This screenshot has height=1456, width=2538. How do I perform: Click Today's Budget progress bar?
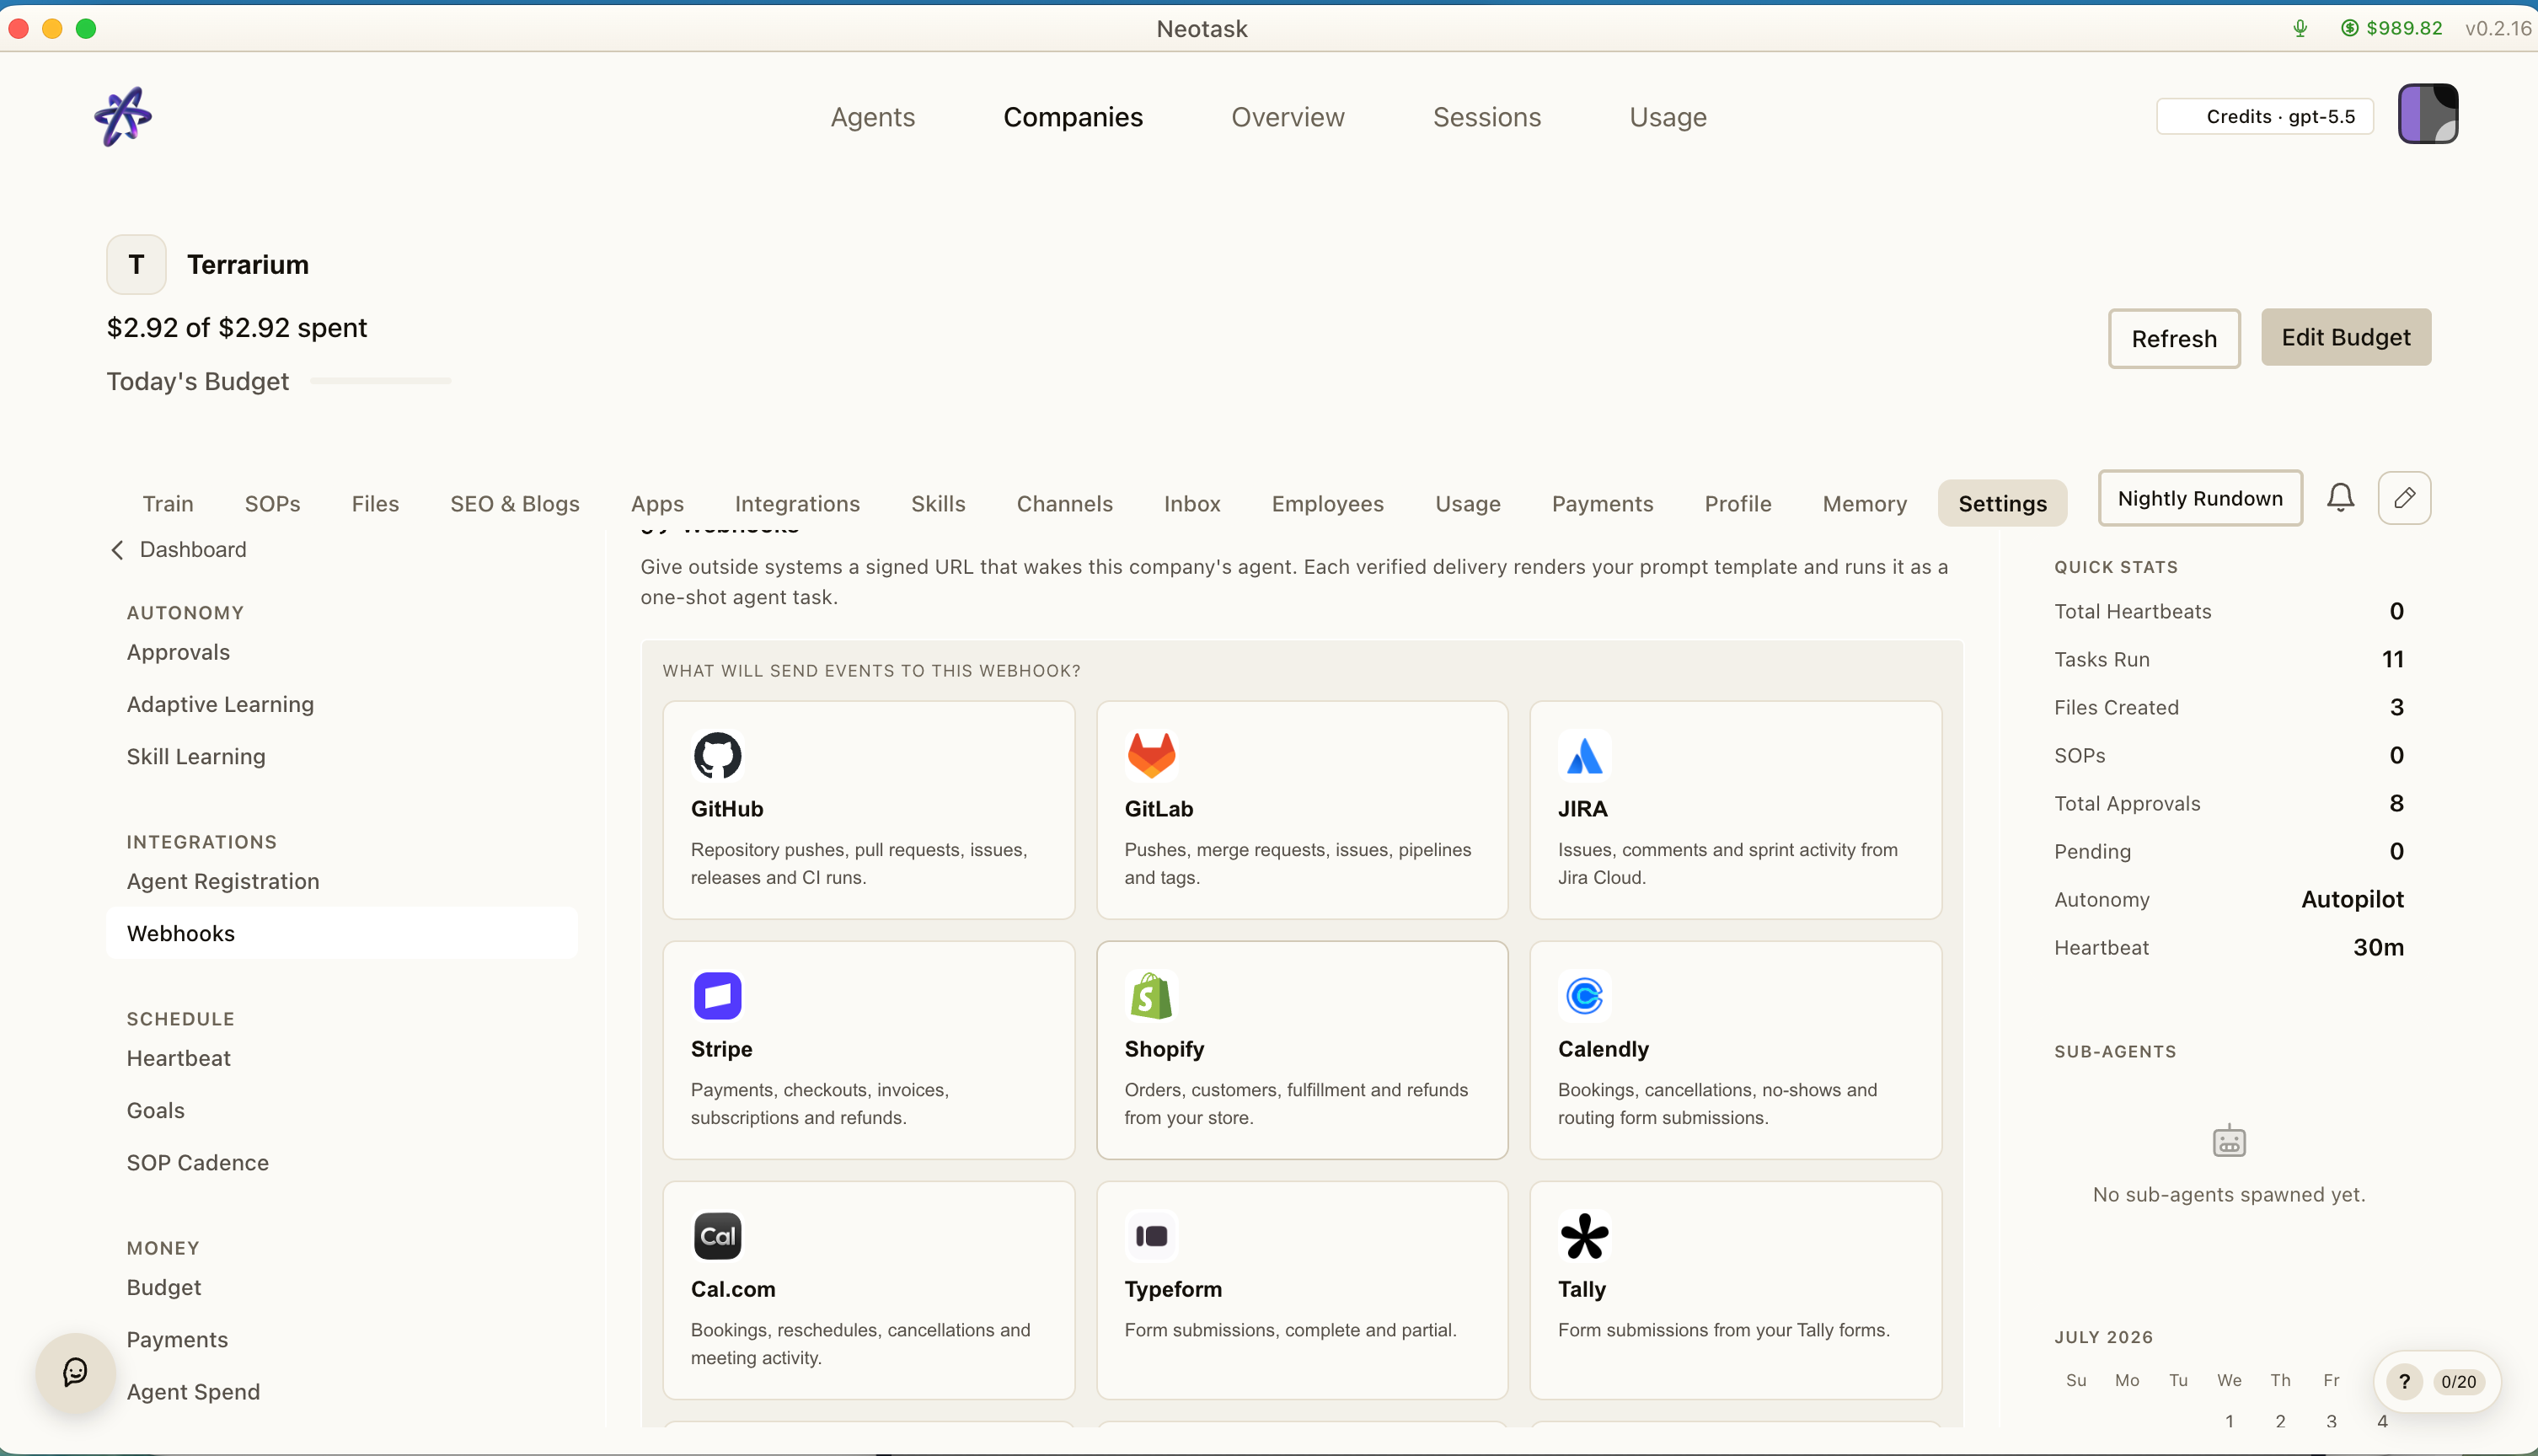[x=380, y=381]
